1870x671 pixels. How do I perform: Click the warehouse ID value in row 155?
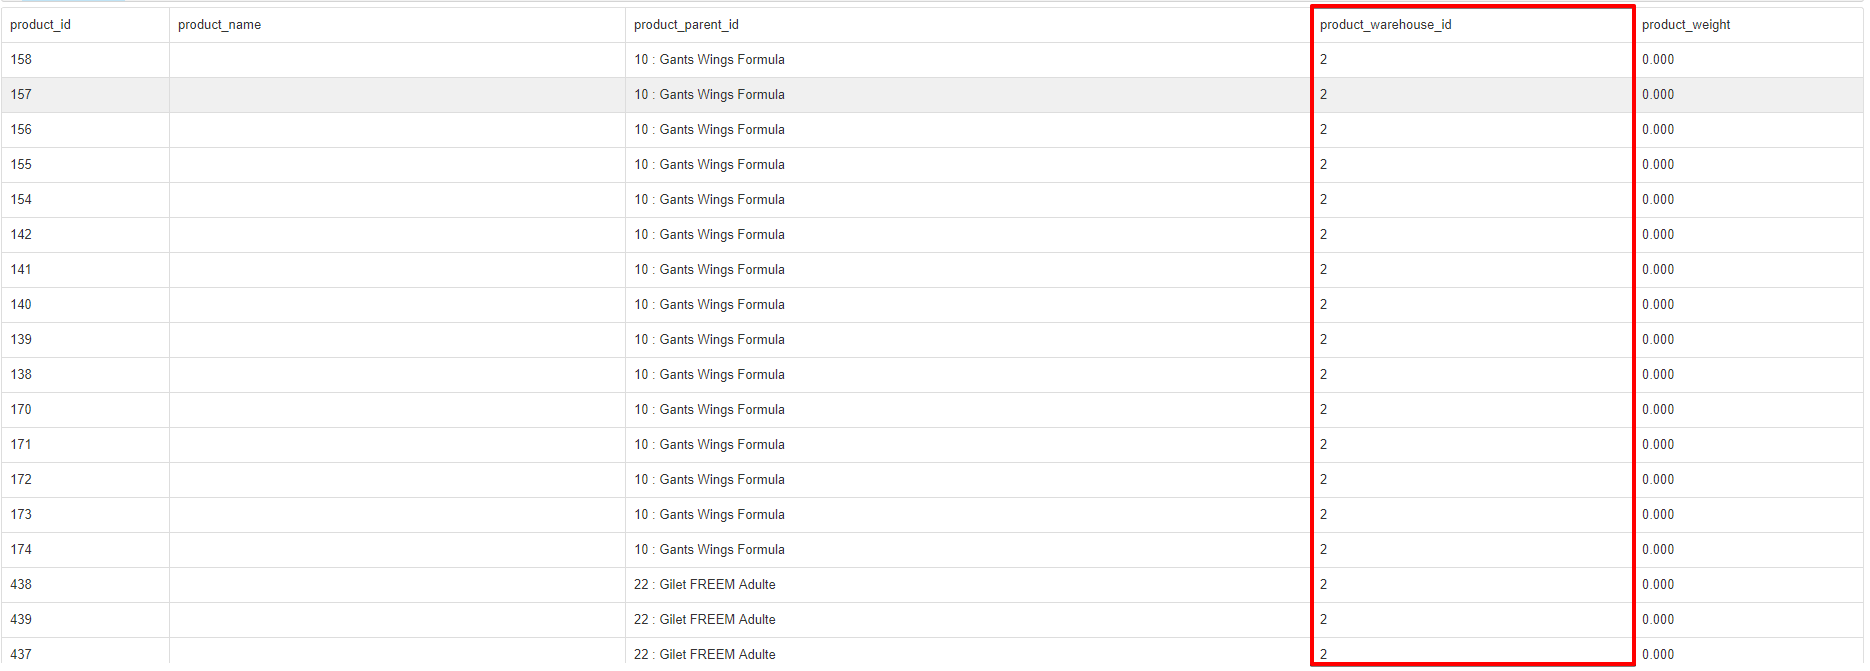[x=1324, y=165]
